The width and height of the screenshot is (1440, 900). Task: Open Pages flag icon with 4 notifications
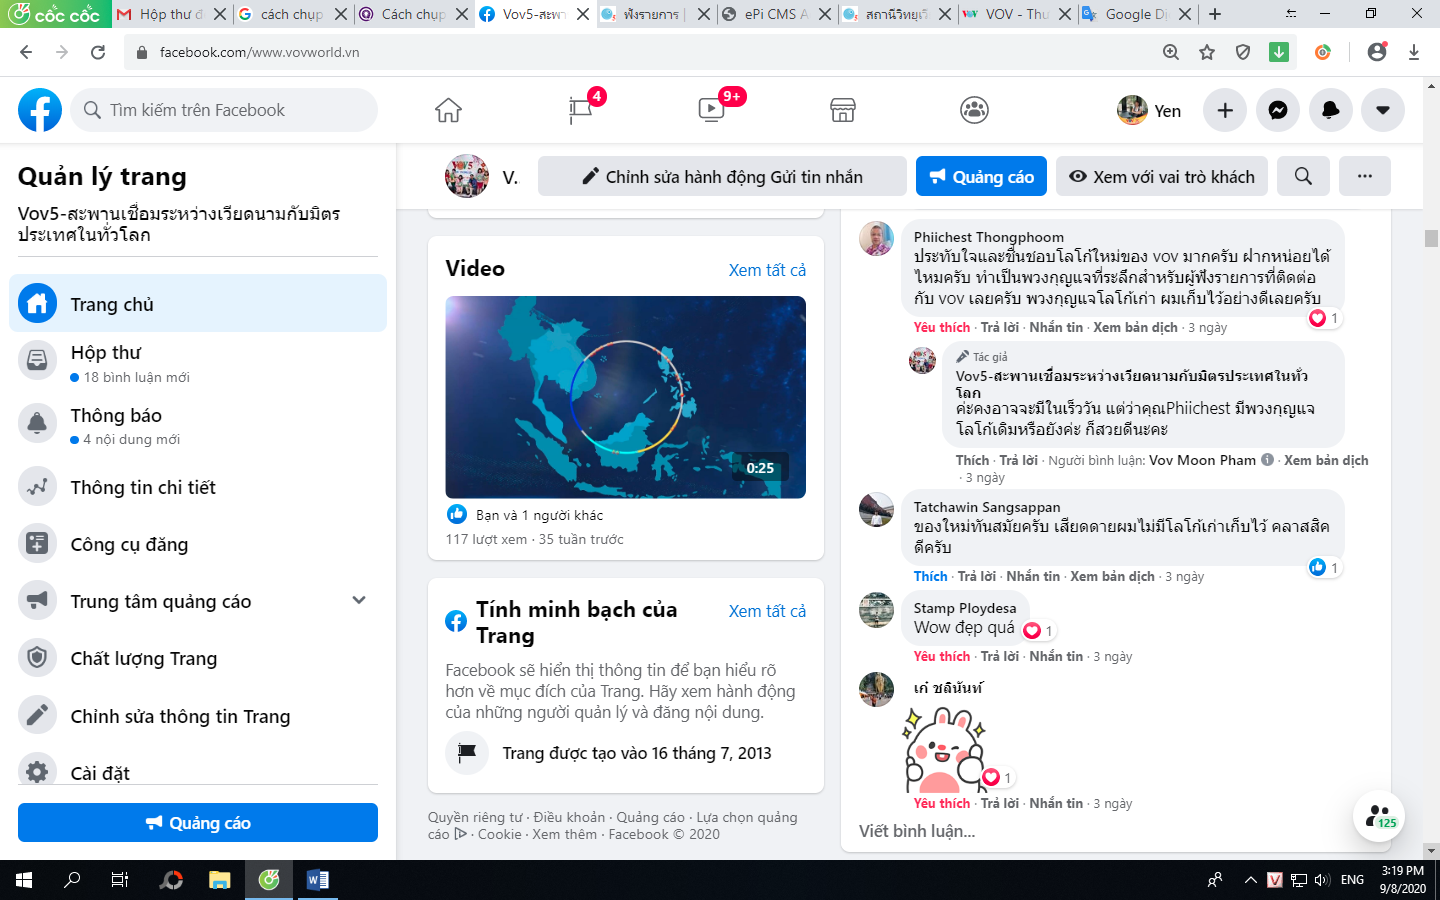coord(581,110)
